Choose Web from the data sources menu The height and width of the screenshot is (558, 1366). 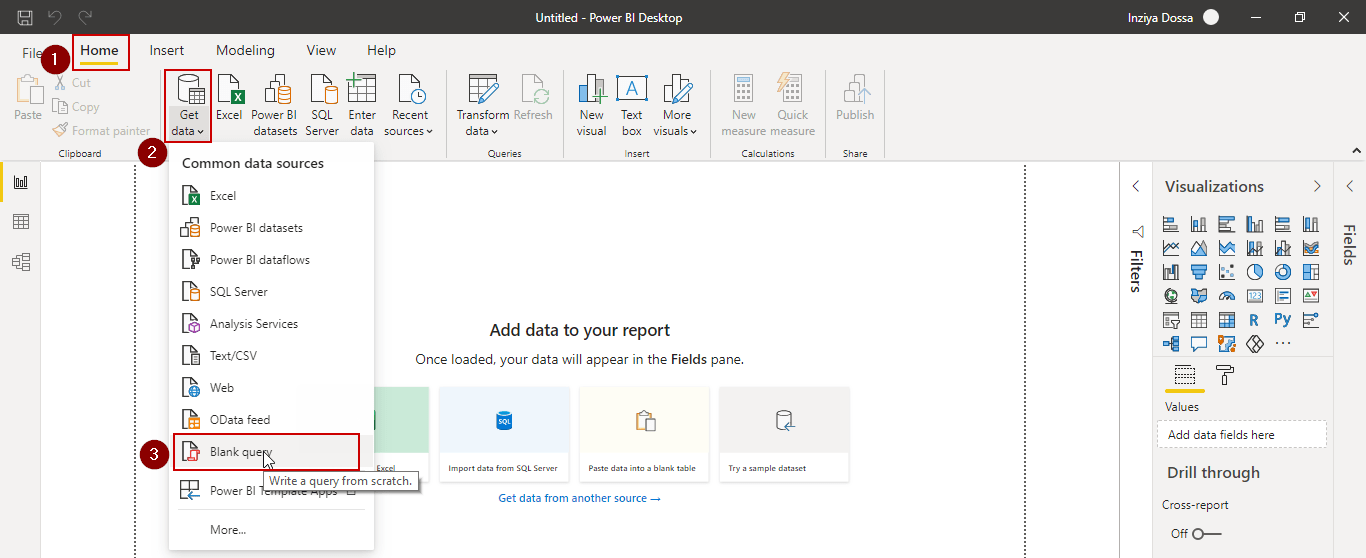(x=271, y=388)
